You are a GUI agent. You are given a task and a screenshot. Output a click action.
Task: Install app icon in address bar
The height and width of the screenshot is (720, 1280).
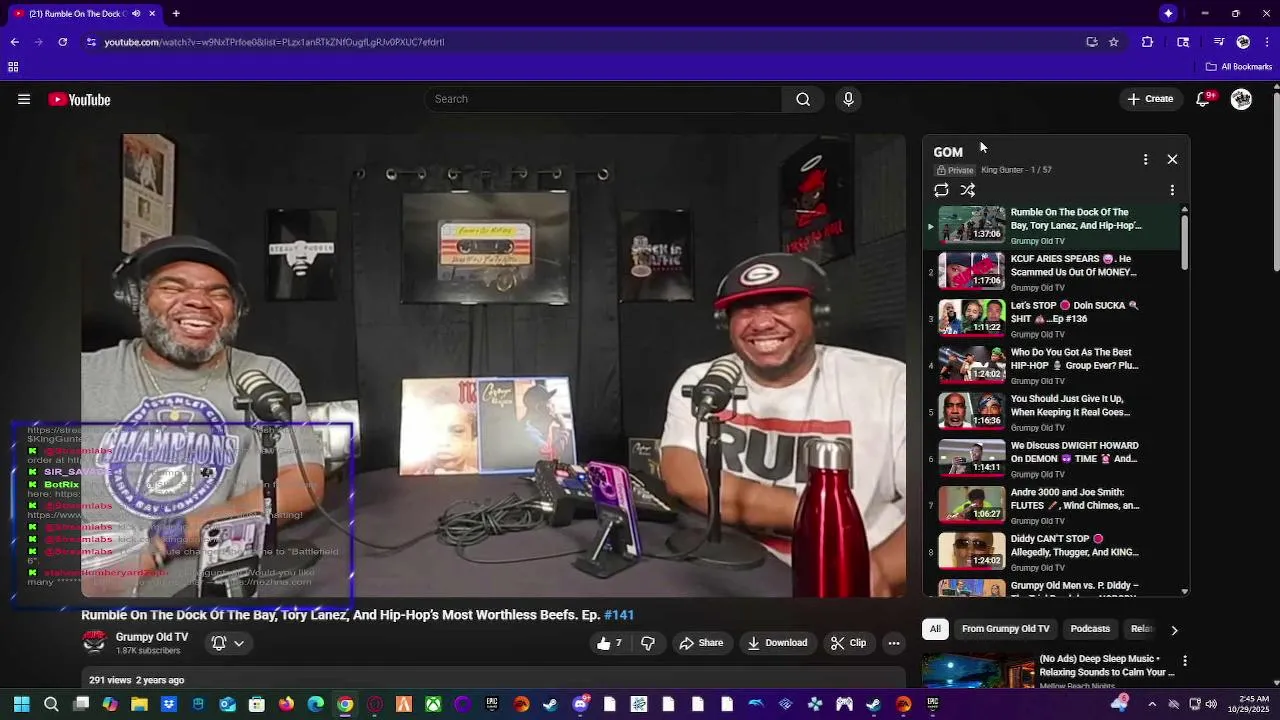1092,42
